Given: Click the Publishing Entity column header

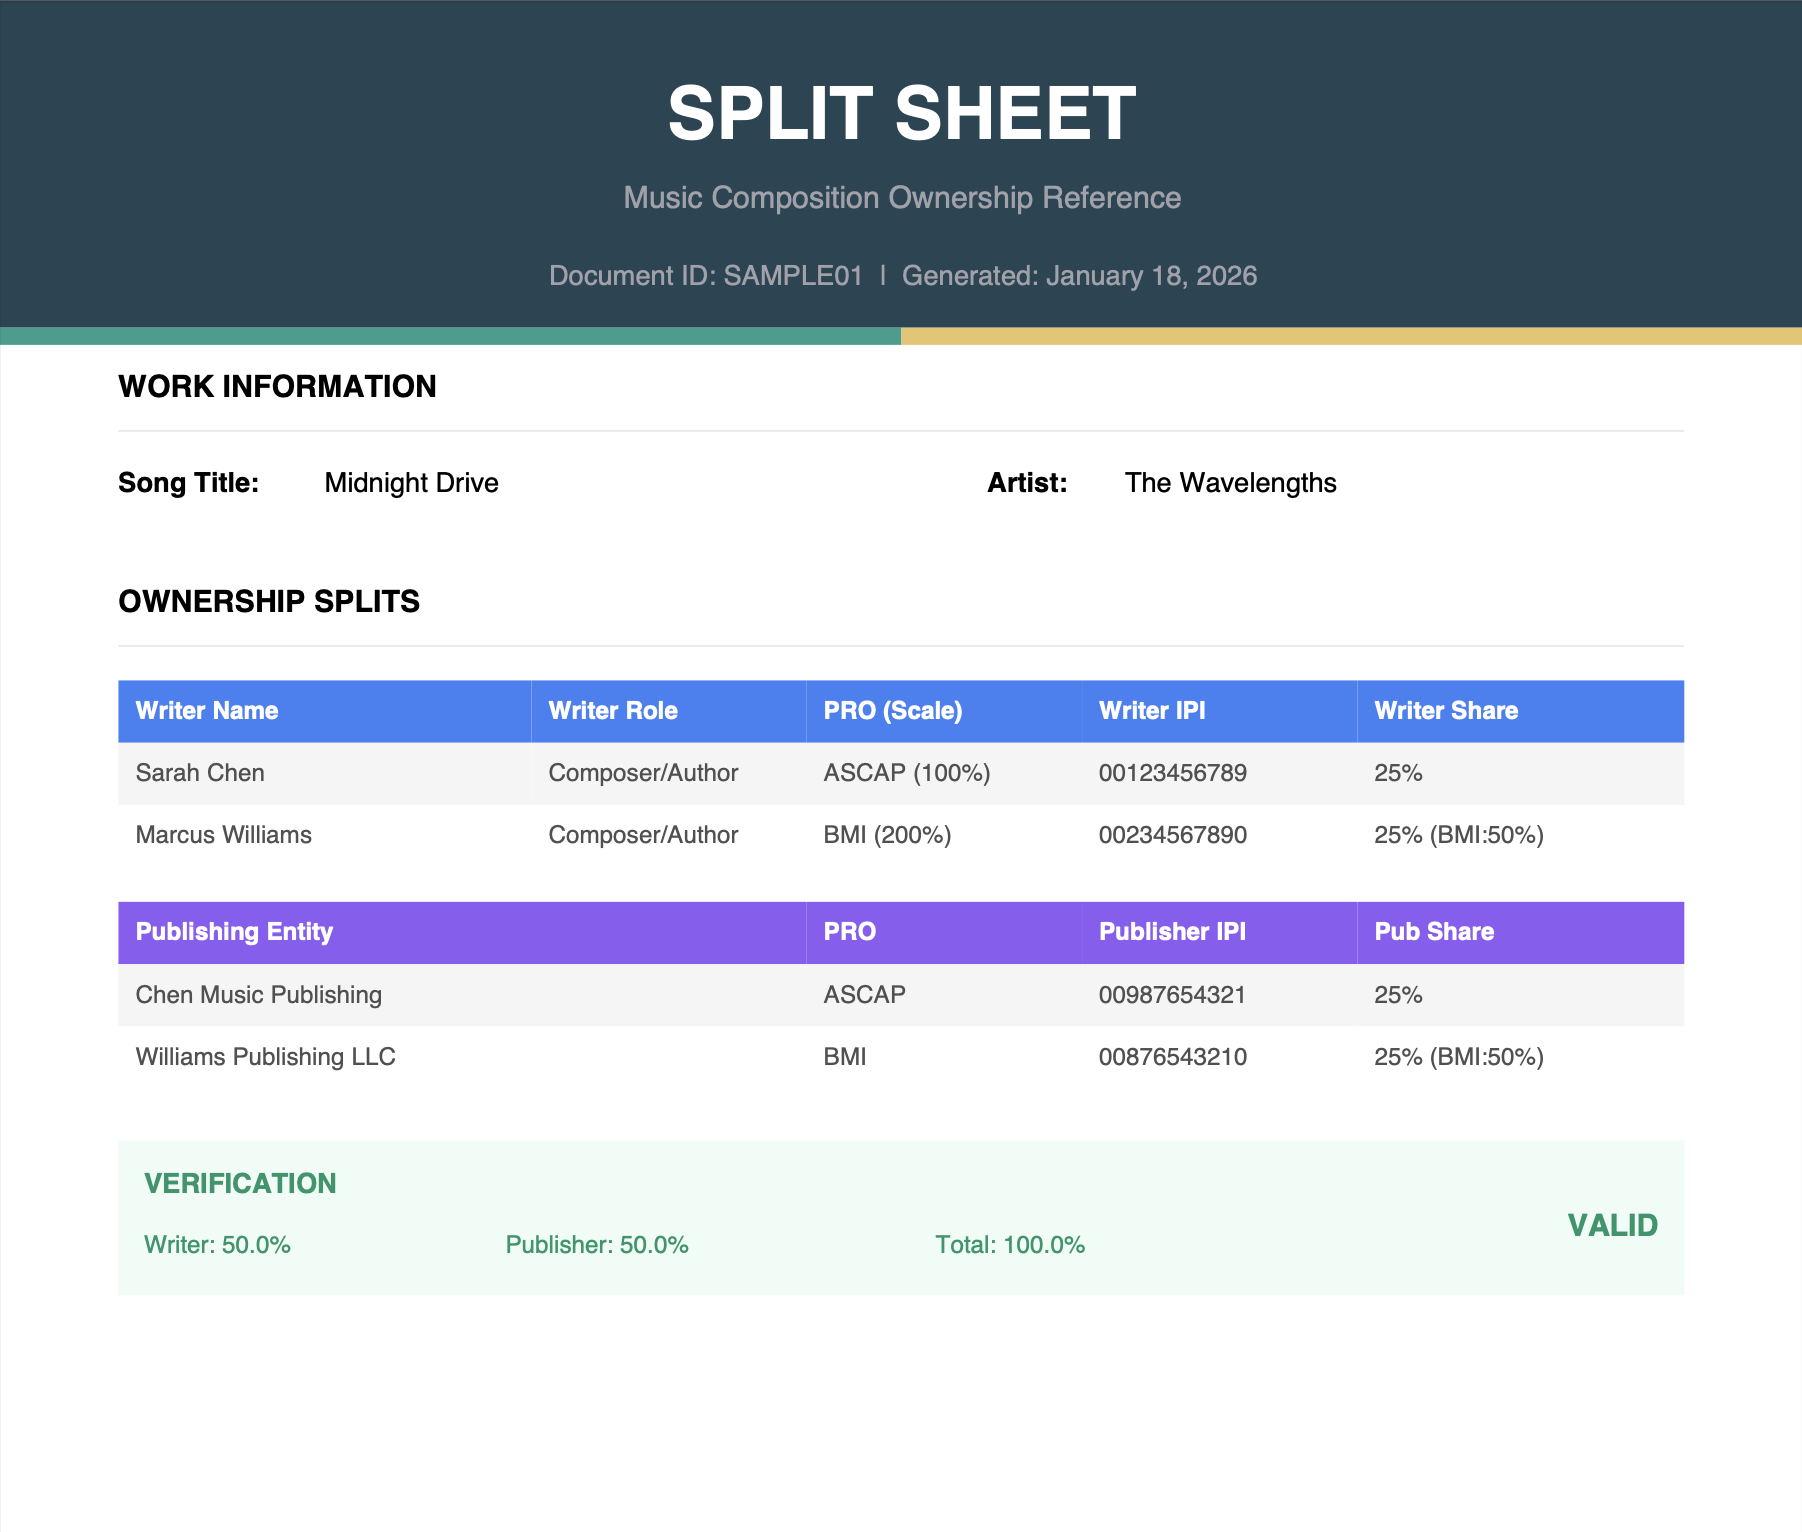Looking at the screenshot, I should (x=234, y=932).
